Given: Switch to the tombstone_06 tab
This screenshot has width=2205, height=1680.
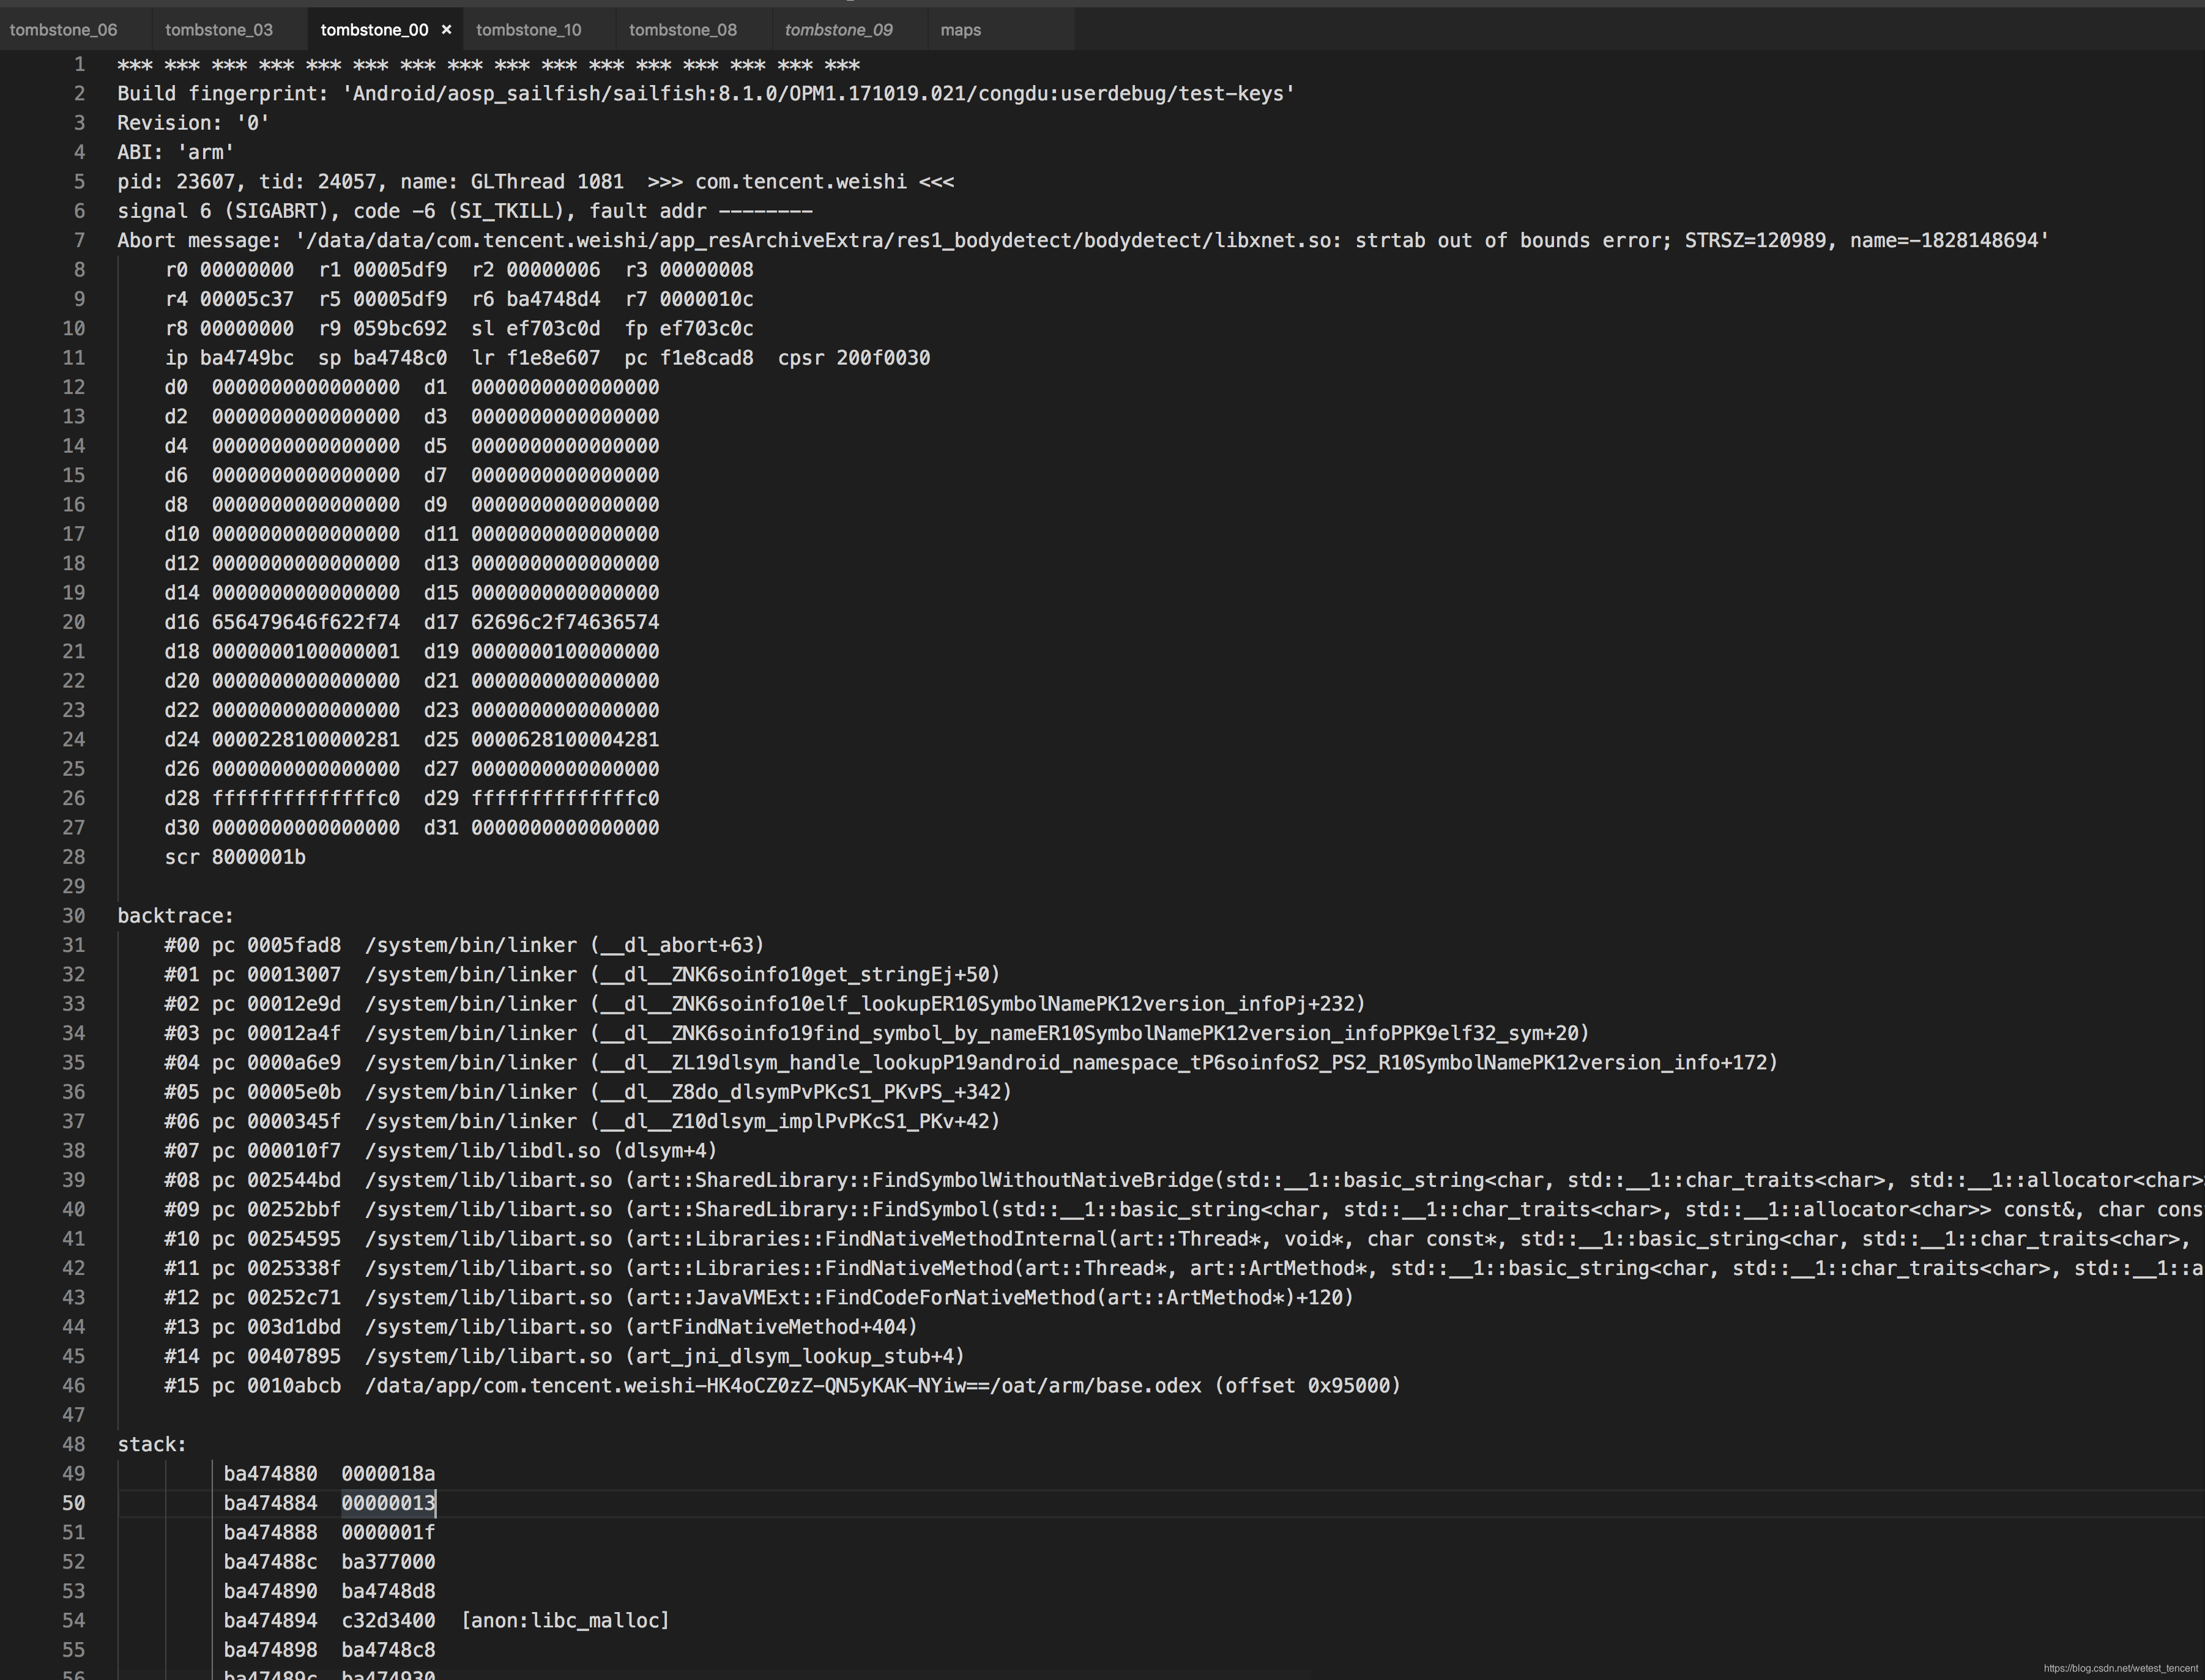Looking at the screenshot, I should click(64, 30).
